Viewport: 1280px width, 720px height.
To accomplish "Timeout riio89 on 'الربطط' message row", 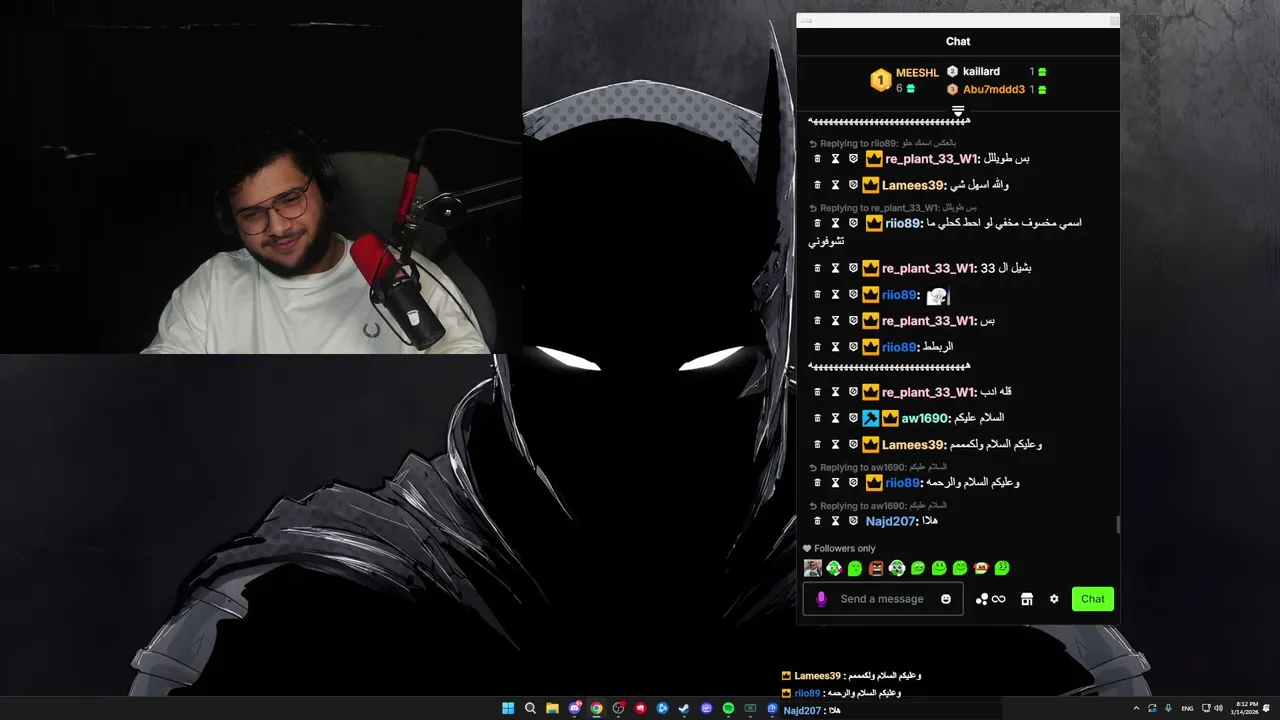I will click(x=835, y=347).
